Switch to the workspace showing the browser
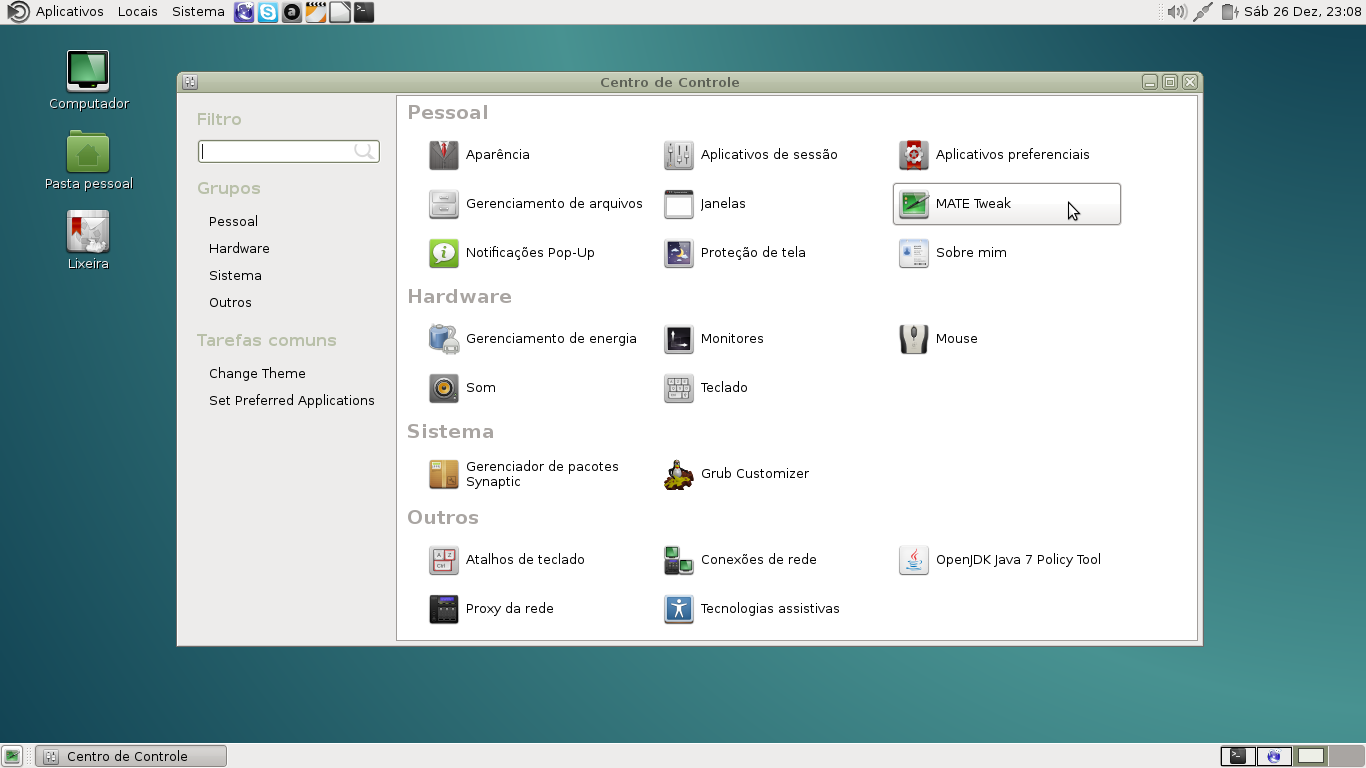This screenshot has height=768, width=1366. click(1274, 756)
